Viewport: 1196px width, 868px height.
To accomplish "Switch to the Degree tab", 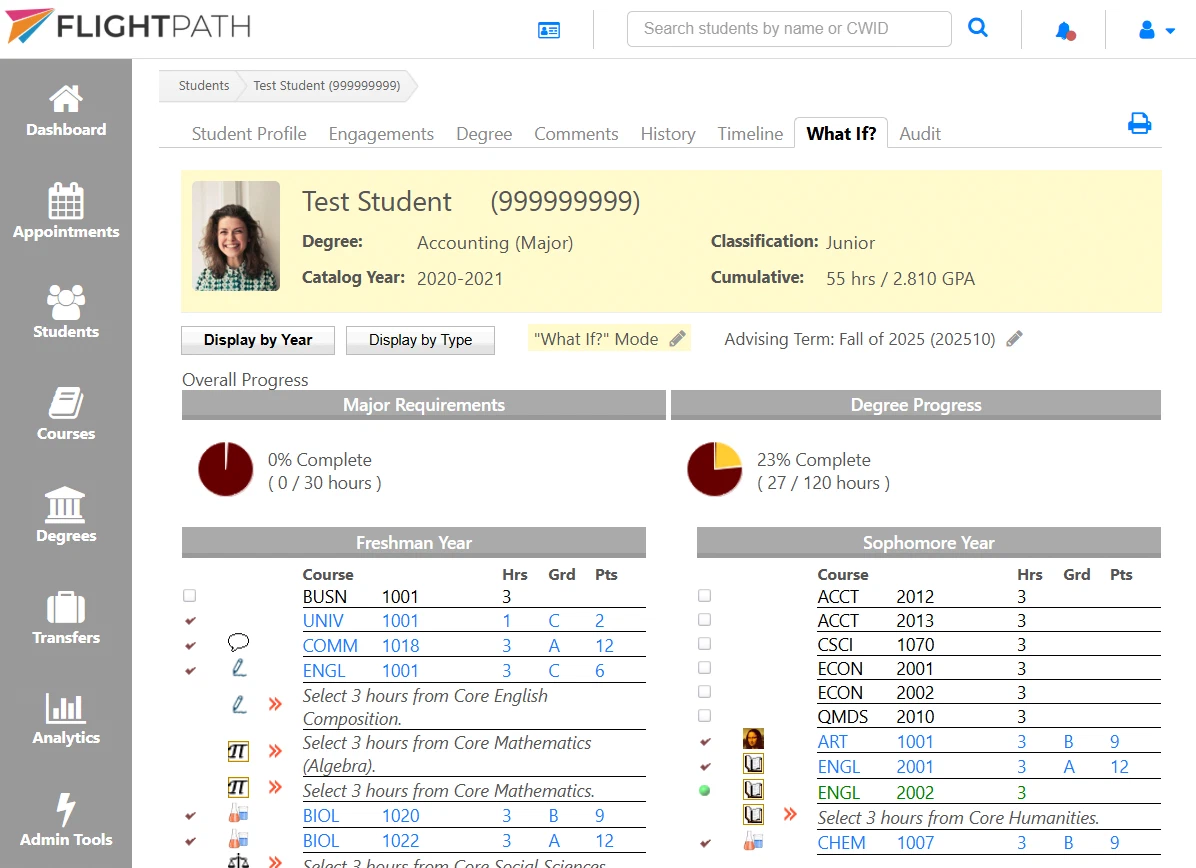I will point(484,133).
